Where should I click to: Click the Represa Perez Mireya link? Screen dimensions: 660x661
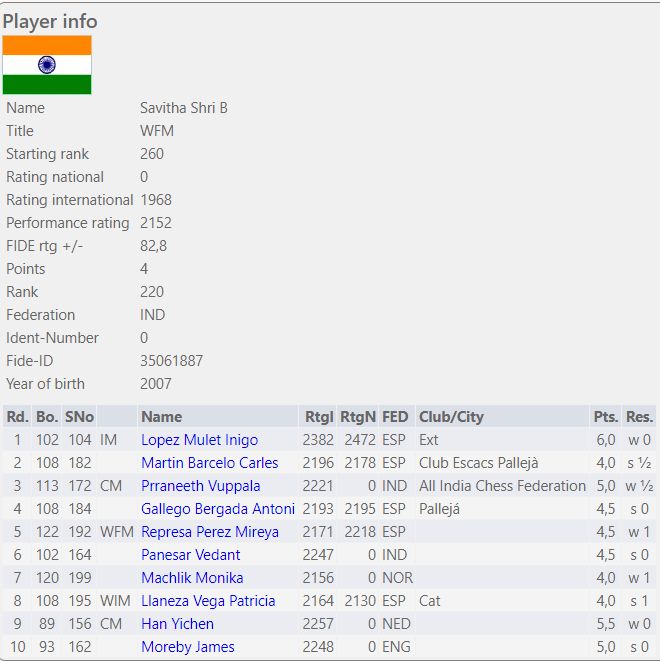pos(209,532)
